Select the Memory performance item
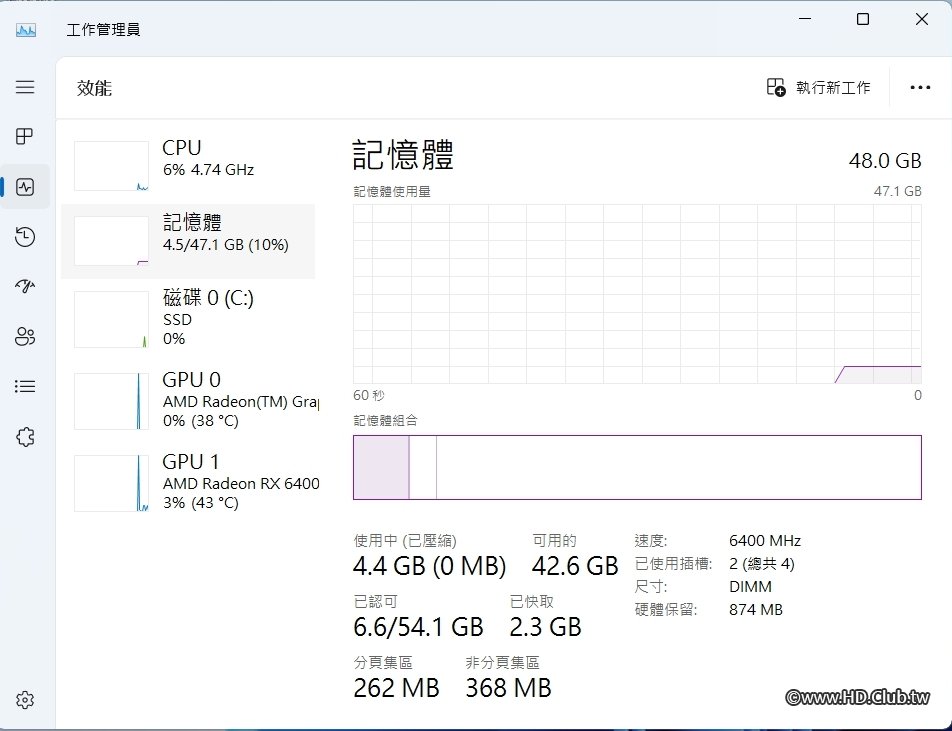The image size is (952, 731). 188,241
